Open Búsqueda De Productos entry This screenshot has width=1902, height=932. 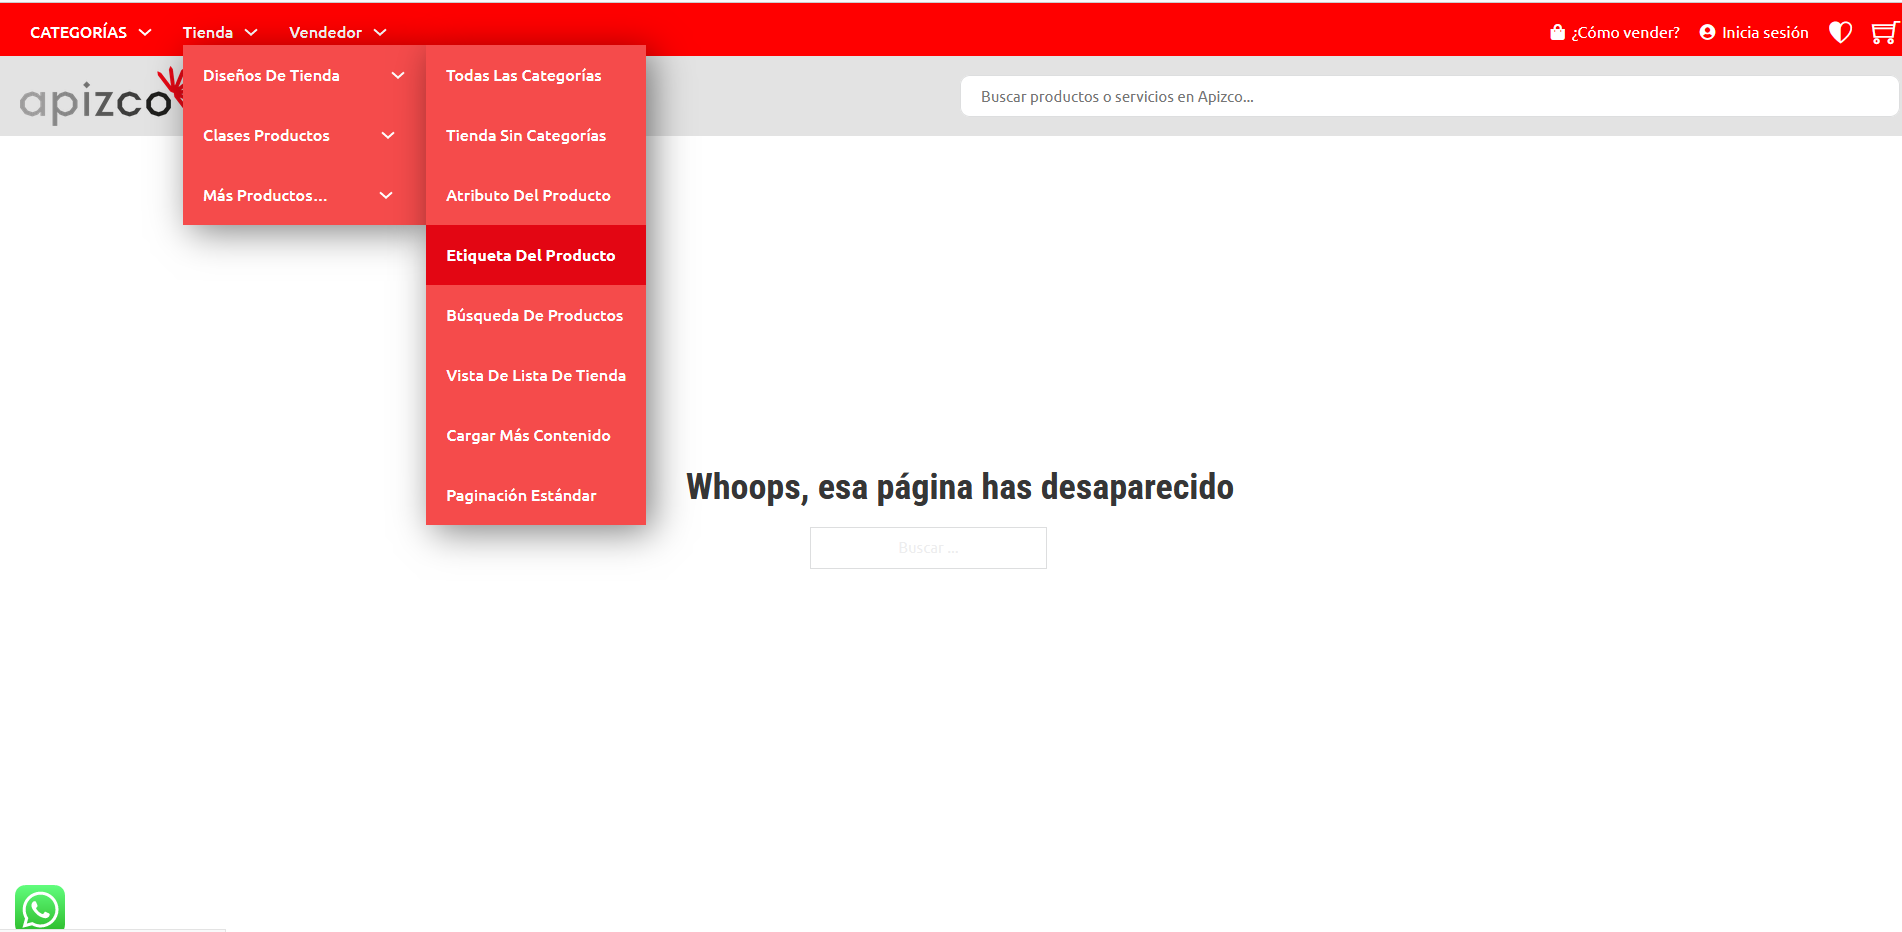[x=534, y=316]
